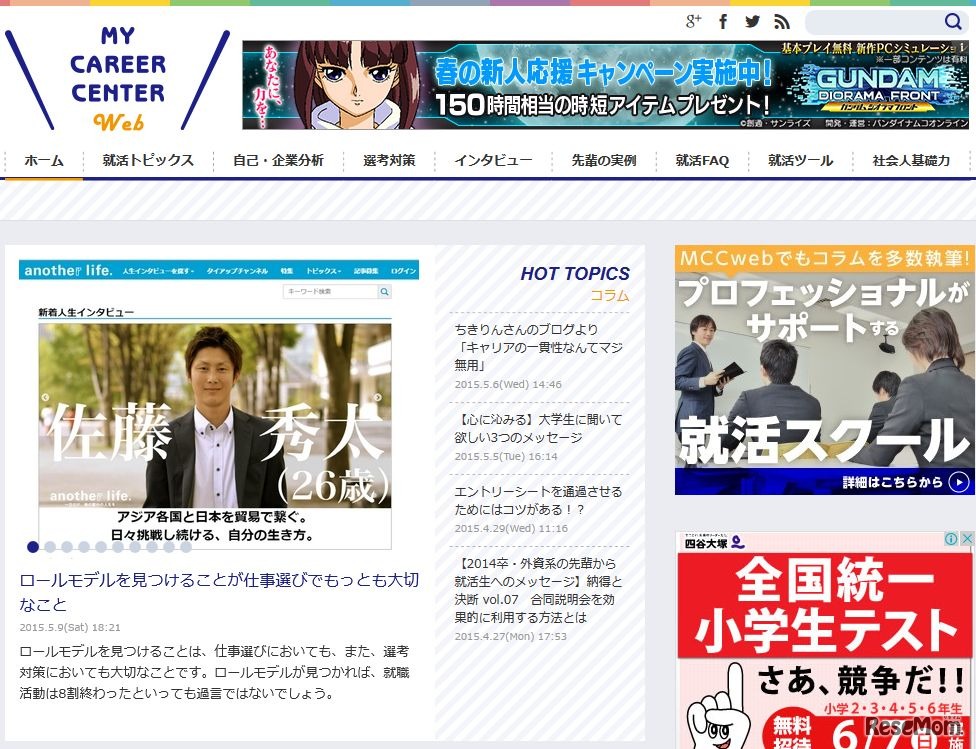Open the Facebook page icon
976x749 pixels.
pos(723,21)
